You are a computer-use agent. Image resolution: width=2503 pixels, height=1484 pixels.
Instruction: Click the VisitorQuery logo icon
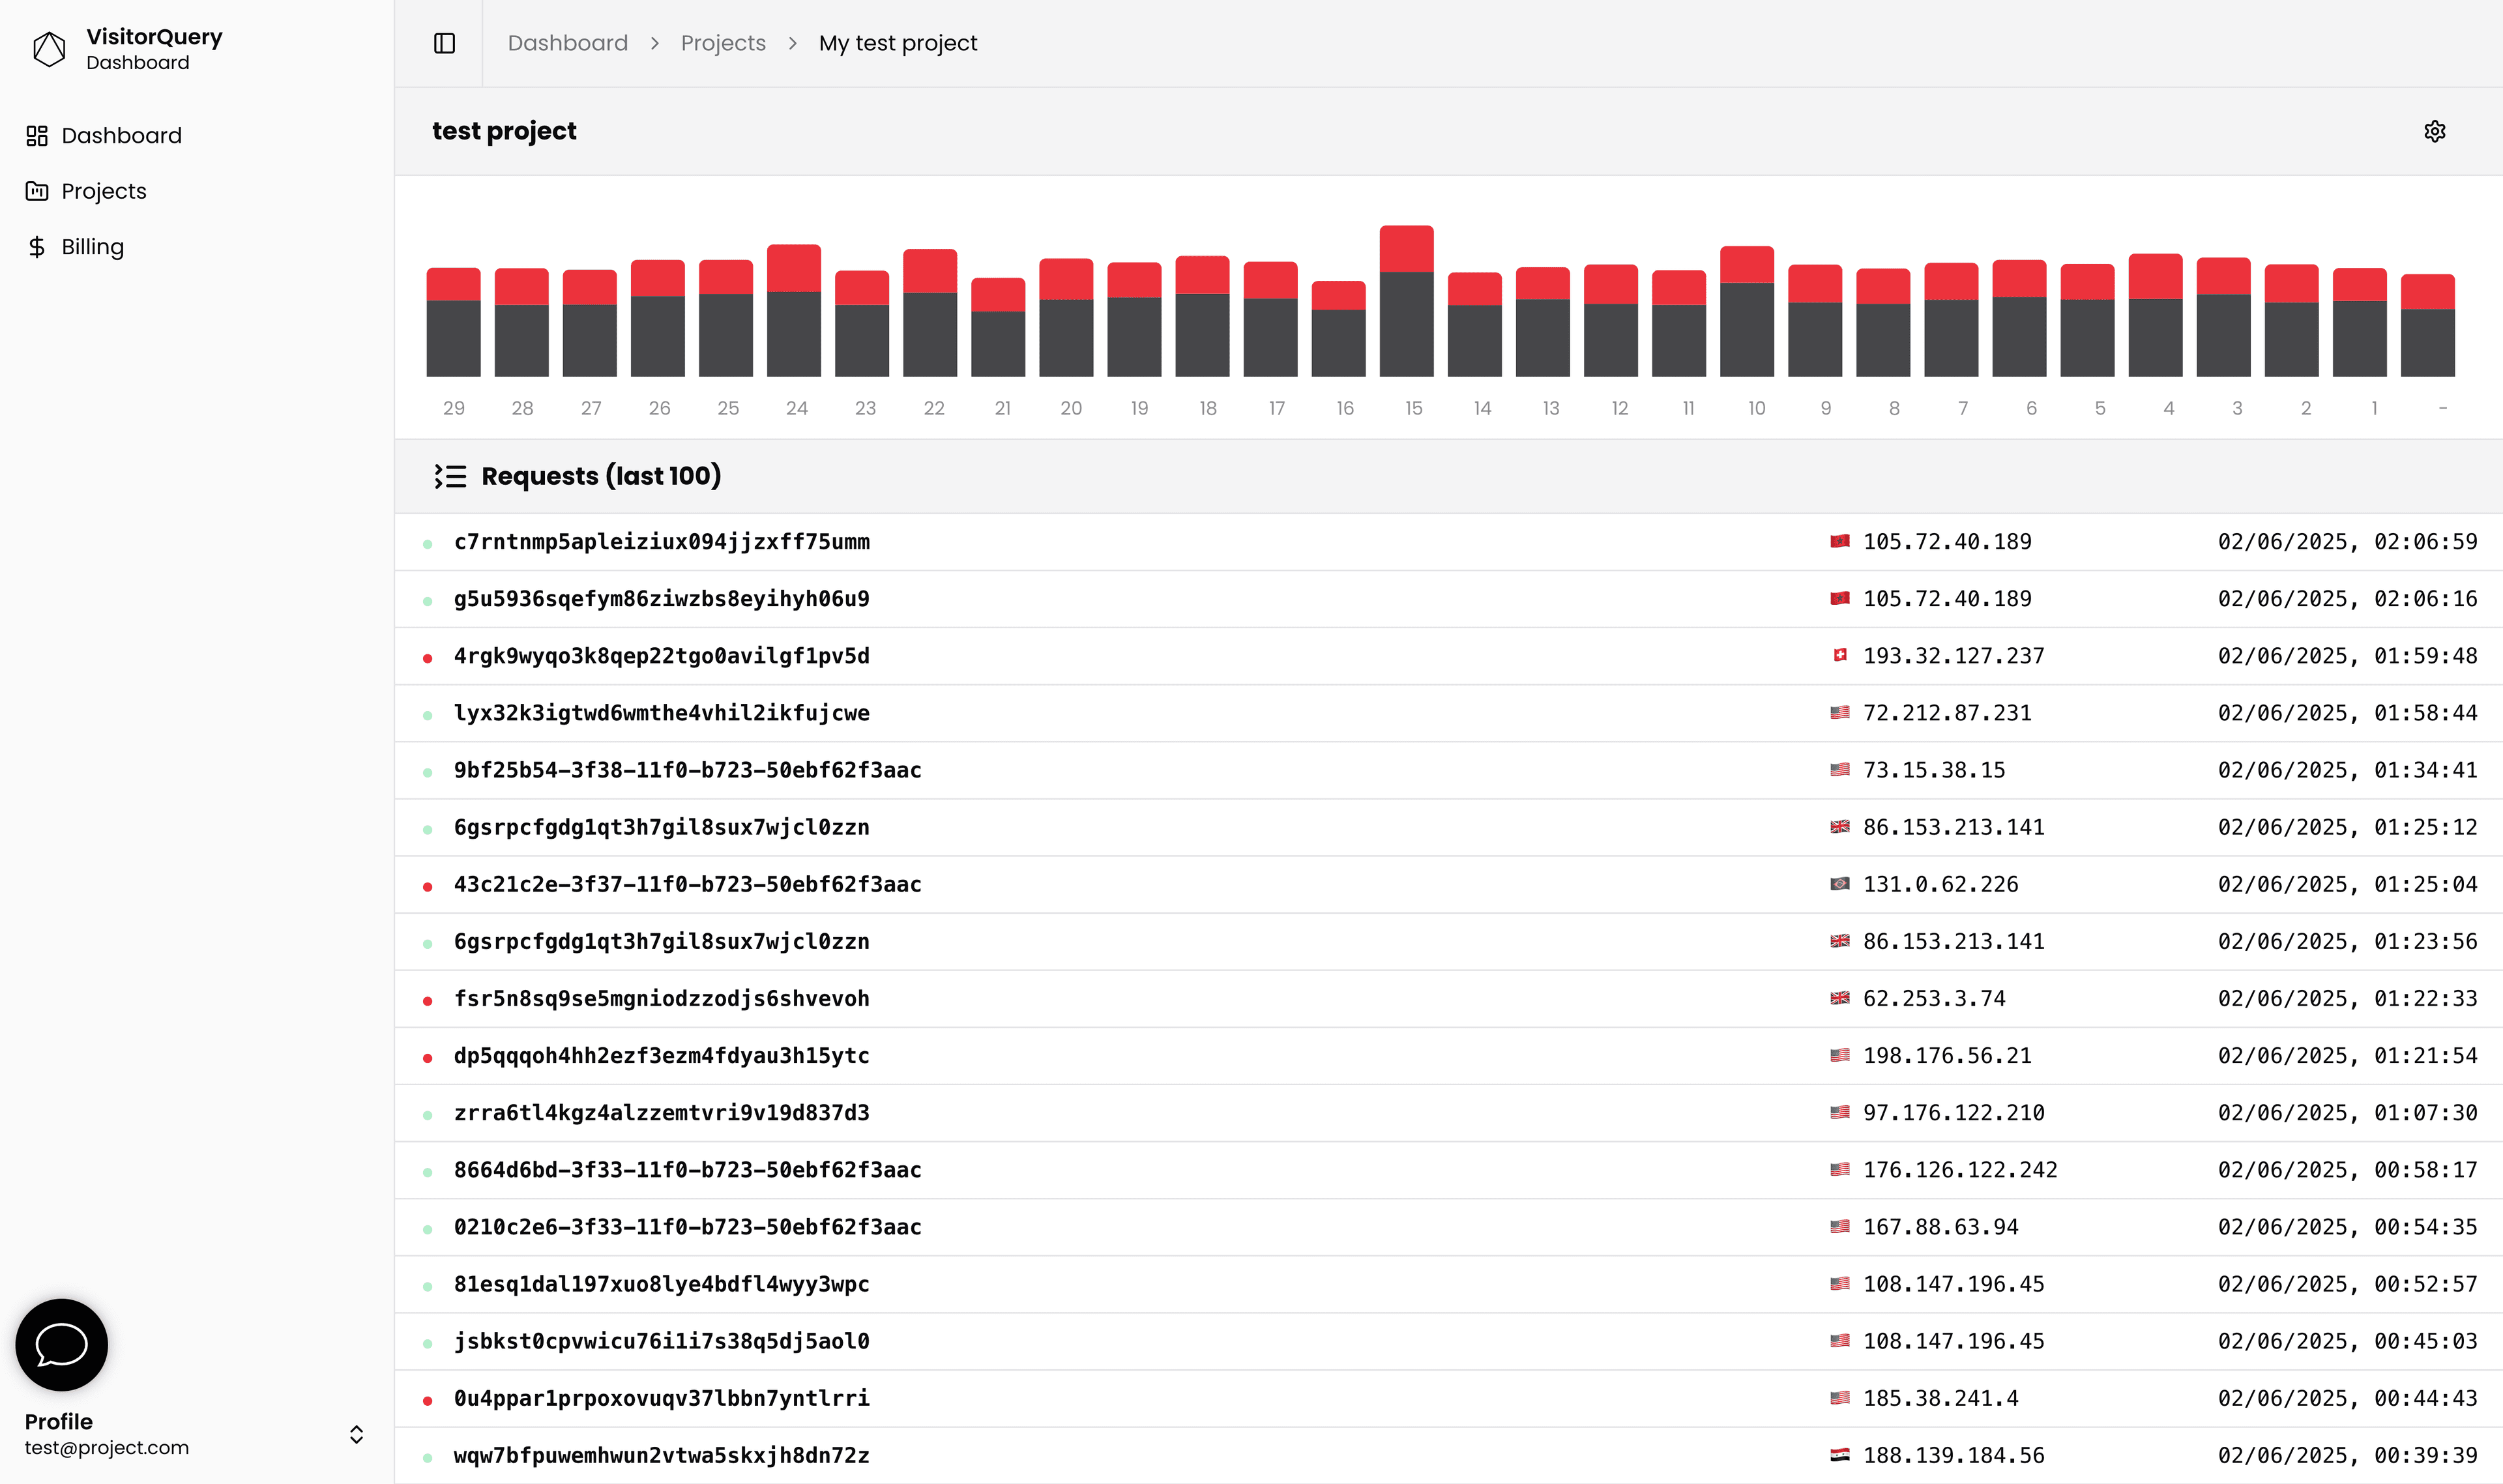pos(49,48)
